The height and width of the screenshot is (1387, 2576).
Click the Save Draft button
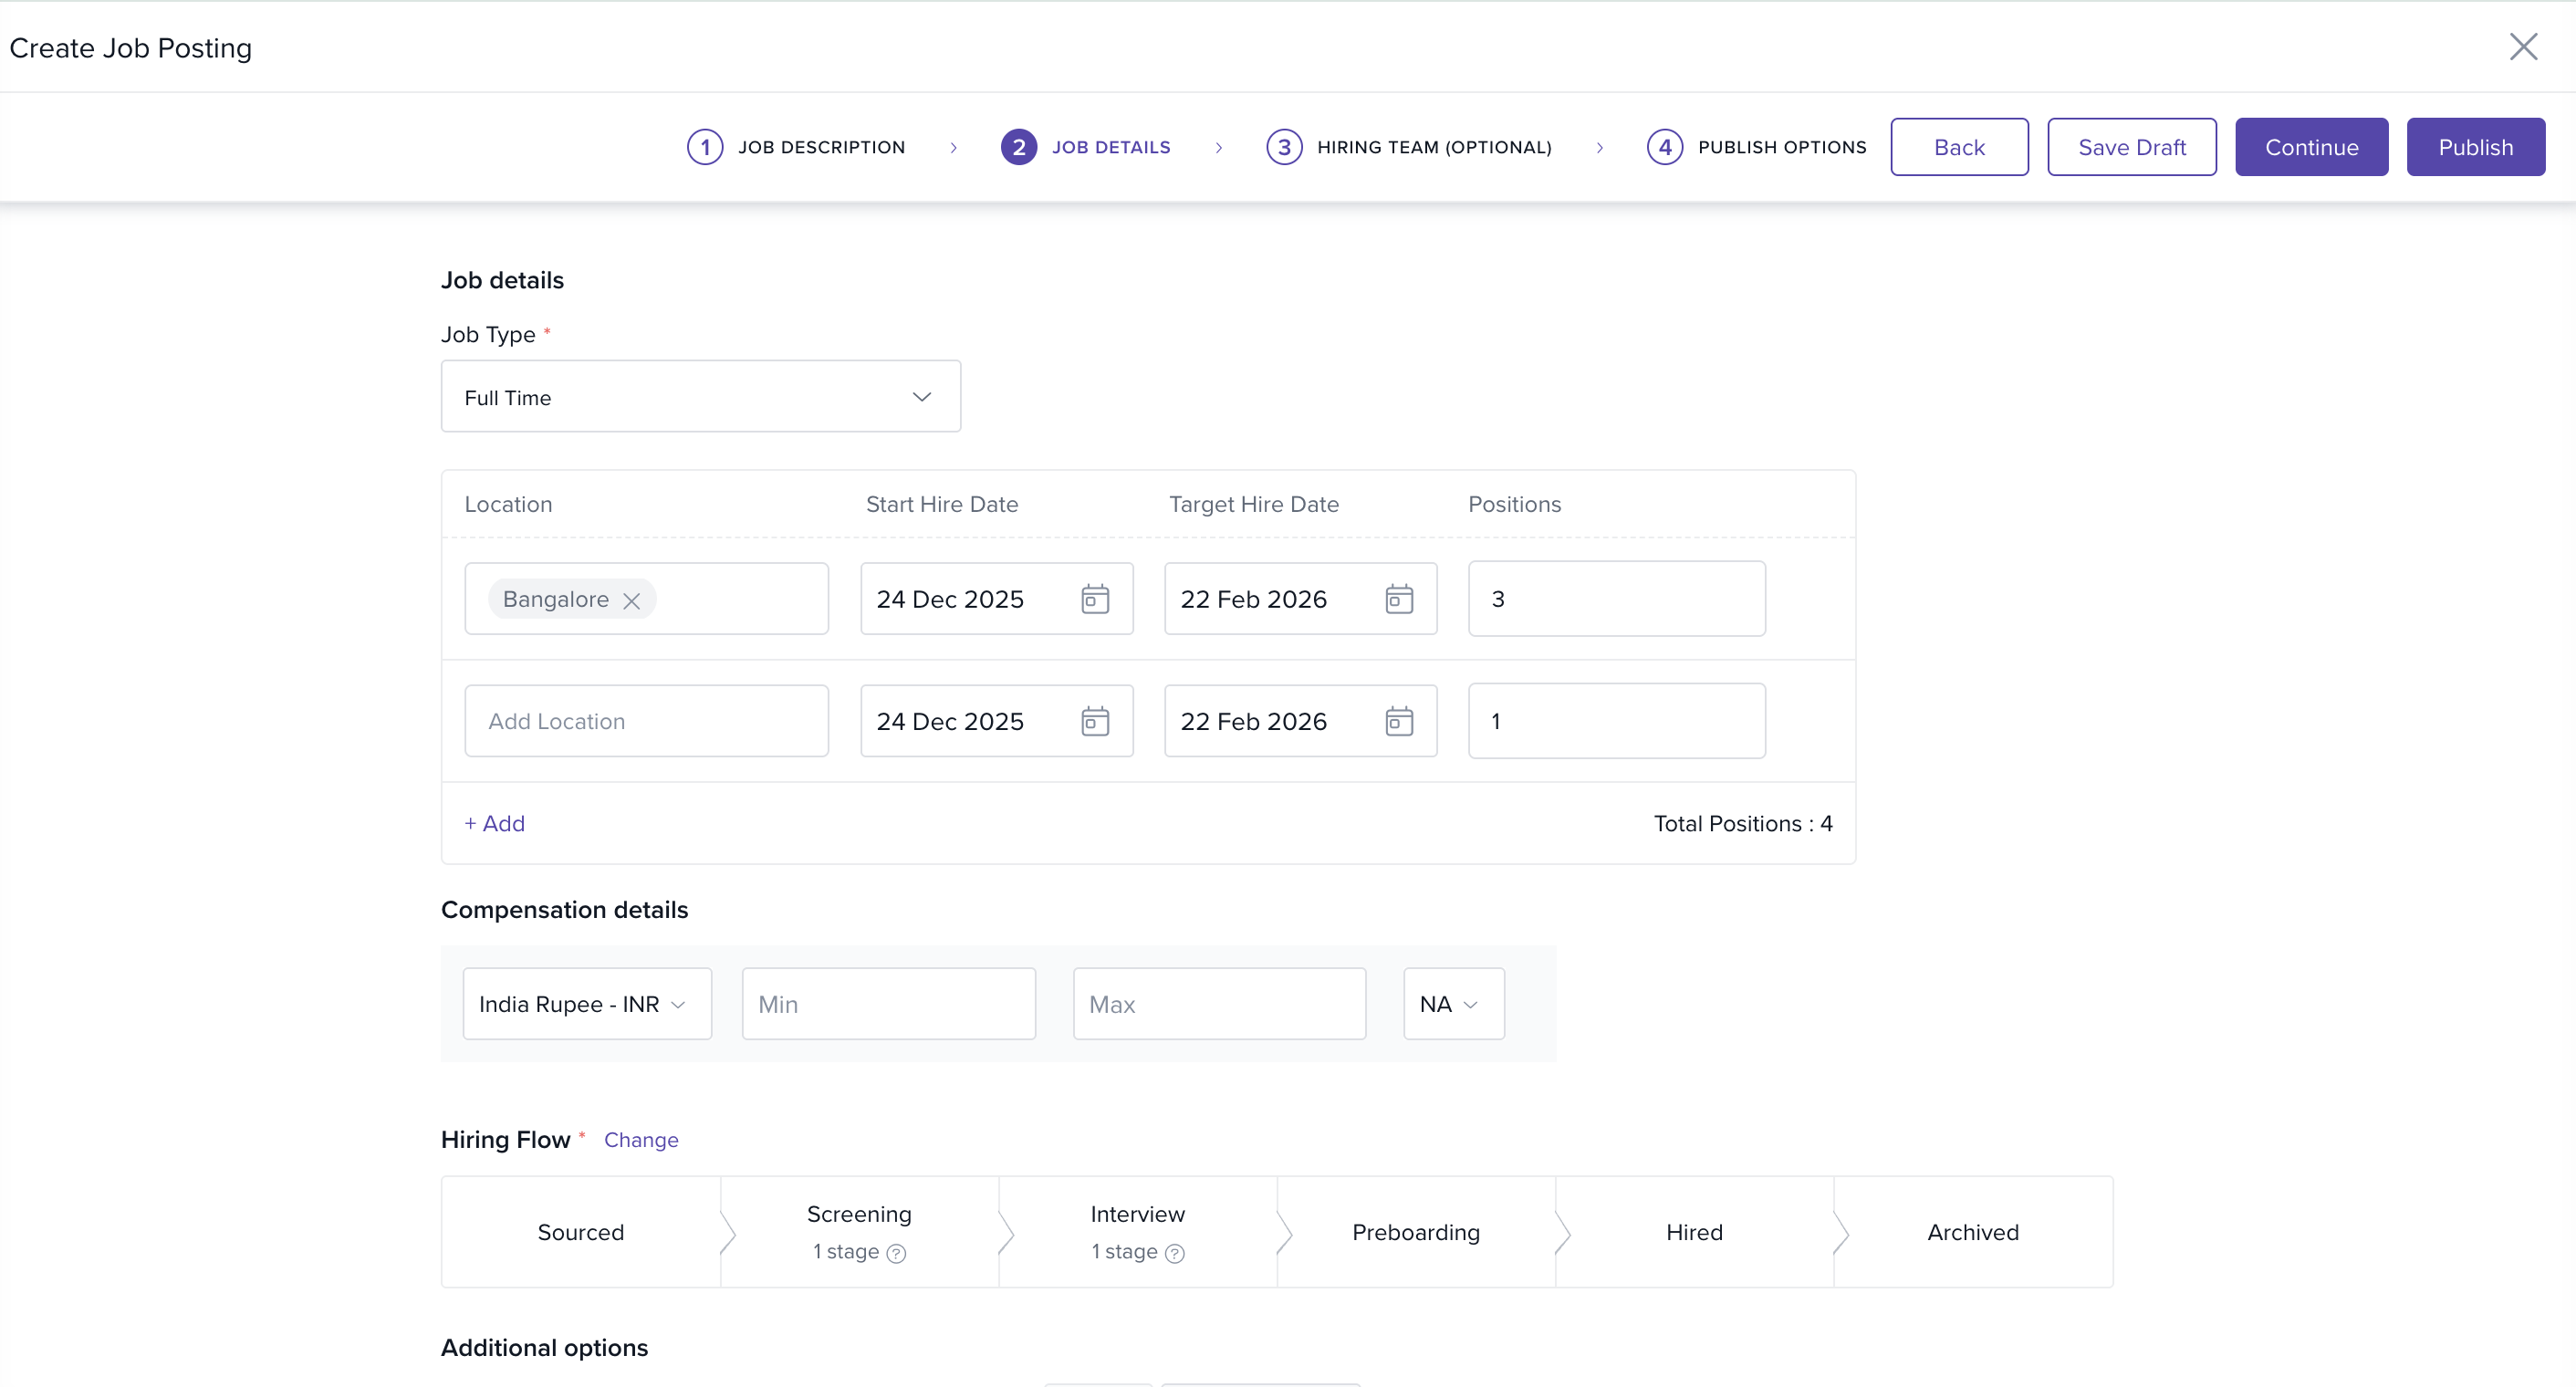click(2131, 147)
